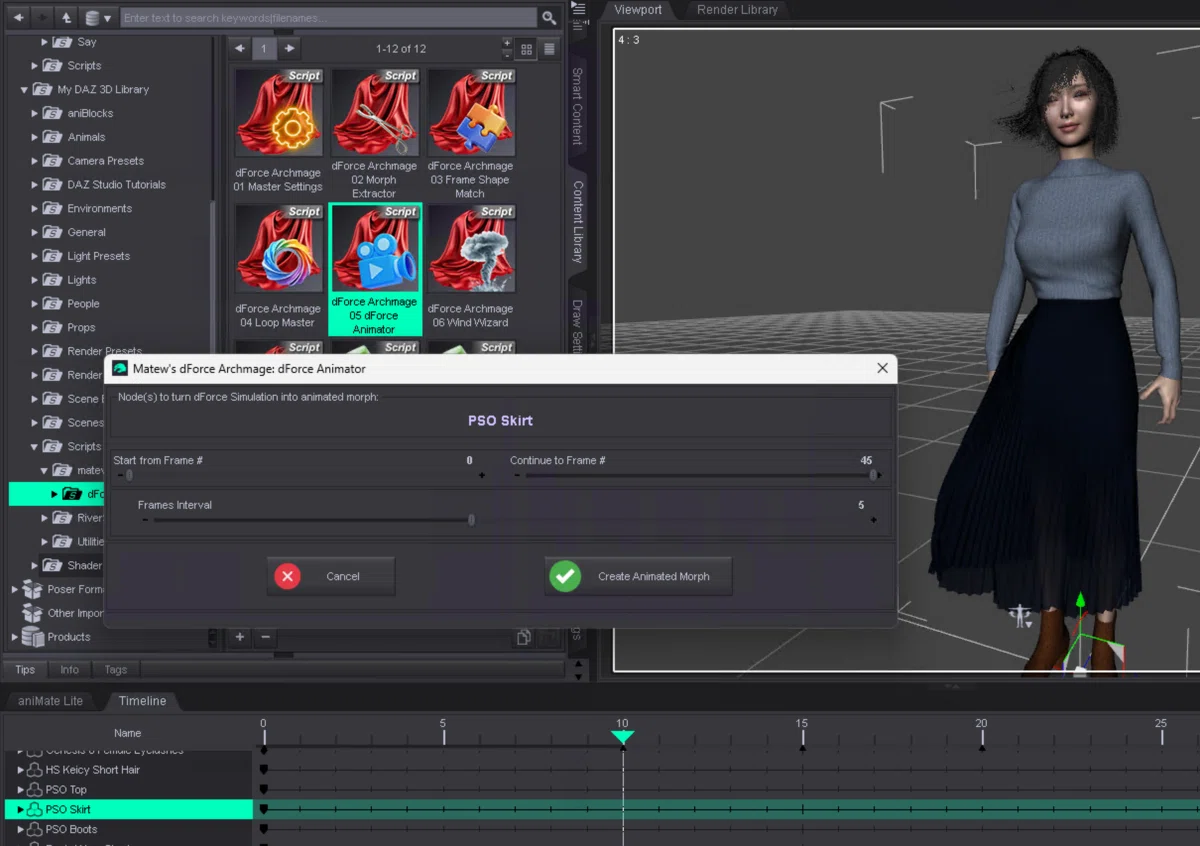Open the Info tab

click(70, 670)
